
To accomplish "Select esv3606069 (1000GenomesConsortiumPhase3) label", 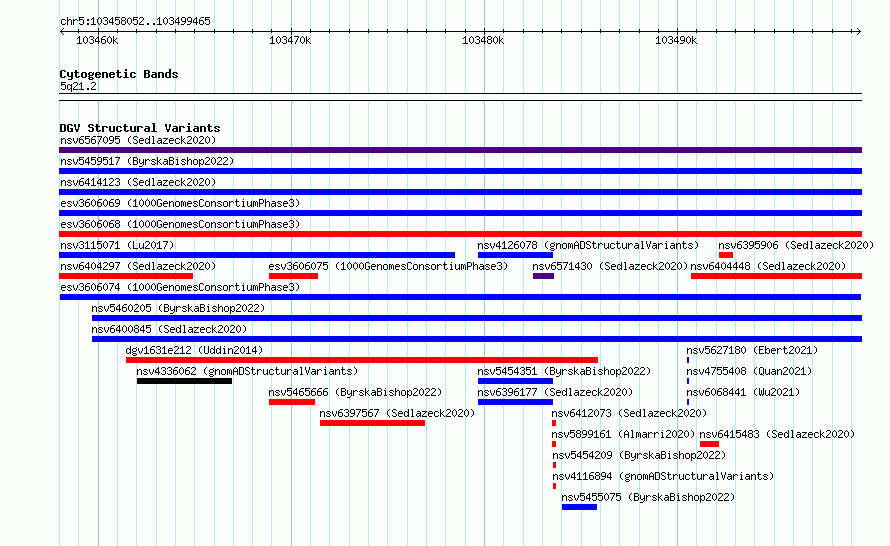I will click(x=180, y=203).
